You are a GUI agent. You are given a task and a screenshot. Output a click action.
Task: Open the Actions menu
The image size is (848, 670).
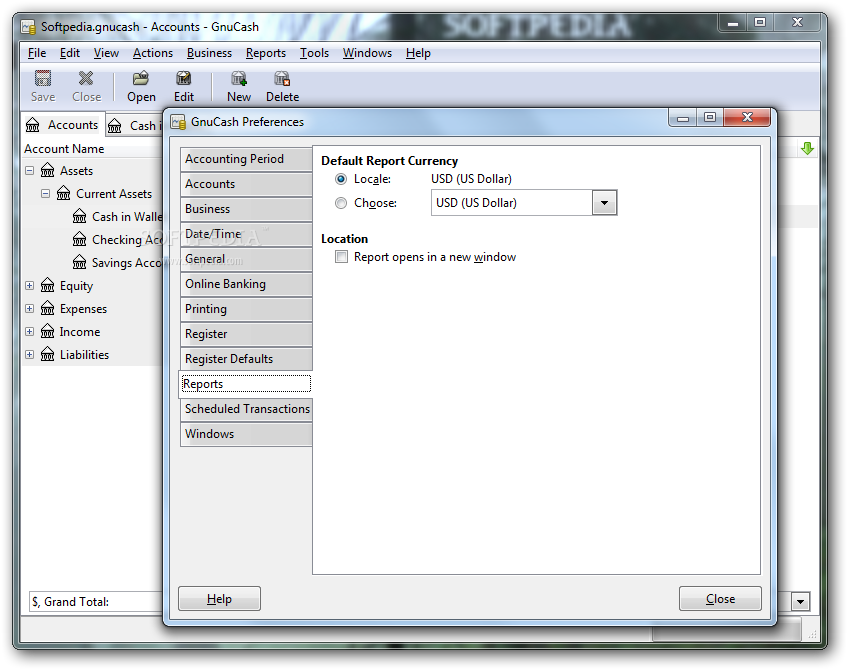(x=153, y=53)
